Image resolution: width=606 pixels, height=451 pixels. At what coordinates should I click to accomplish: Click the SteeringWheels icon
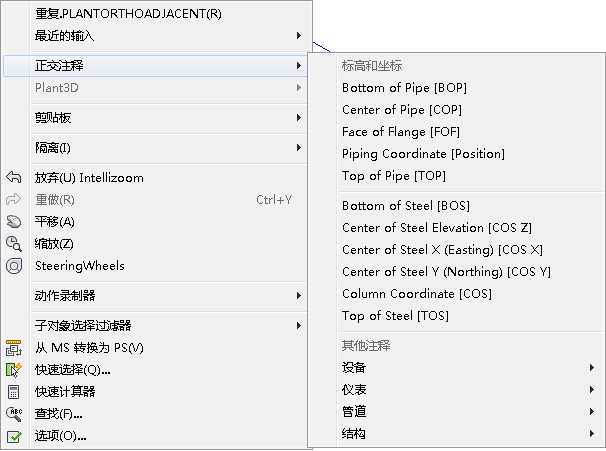14,266
